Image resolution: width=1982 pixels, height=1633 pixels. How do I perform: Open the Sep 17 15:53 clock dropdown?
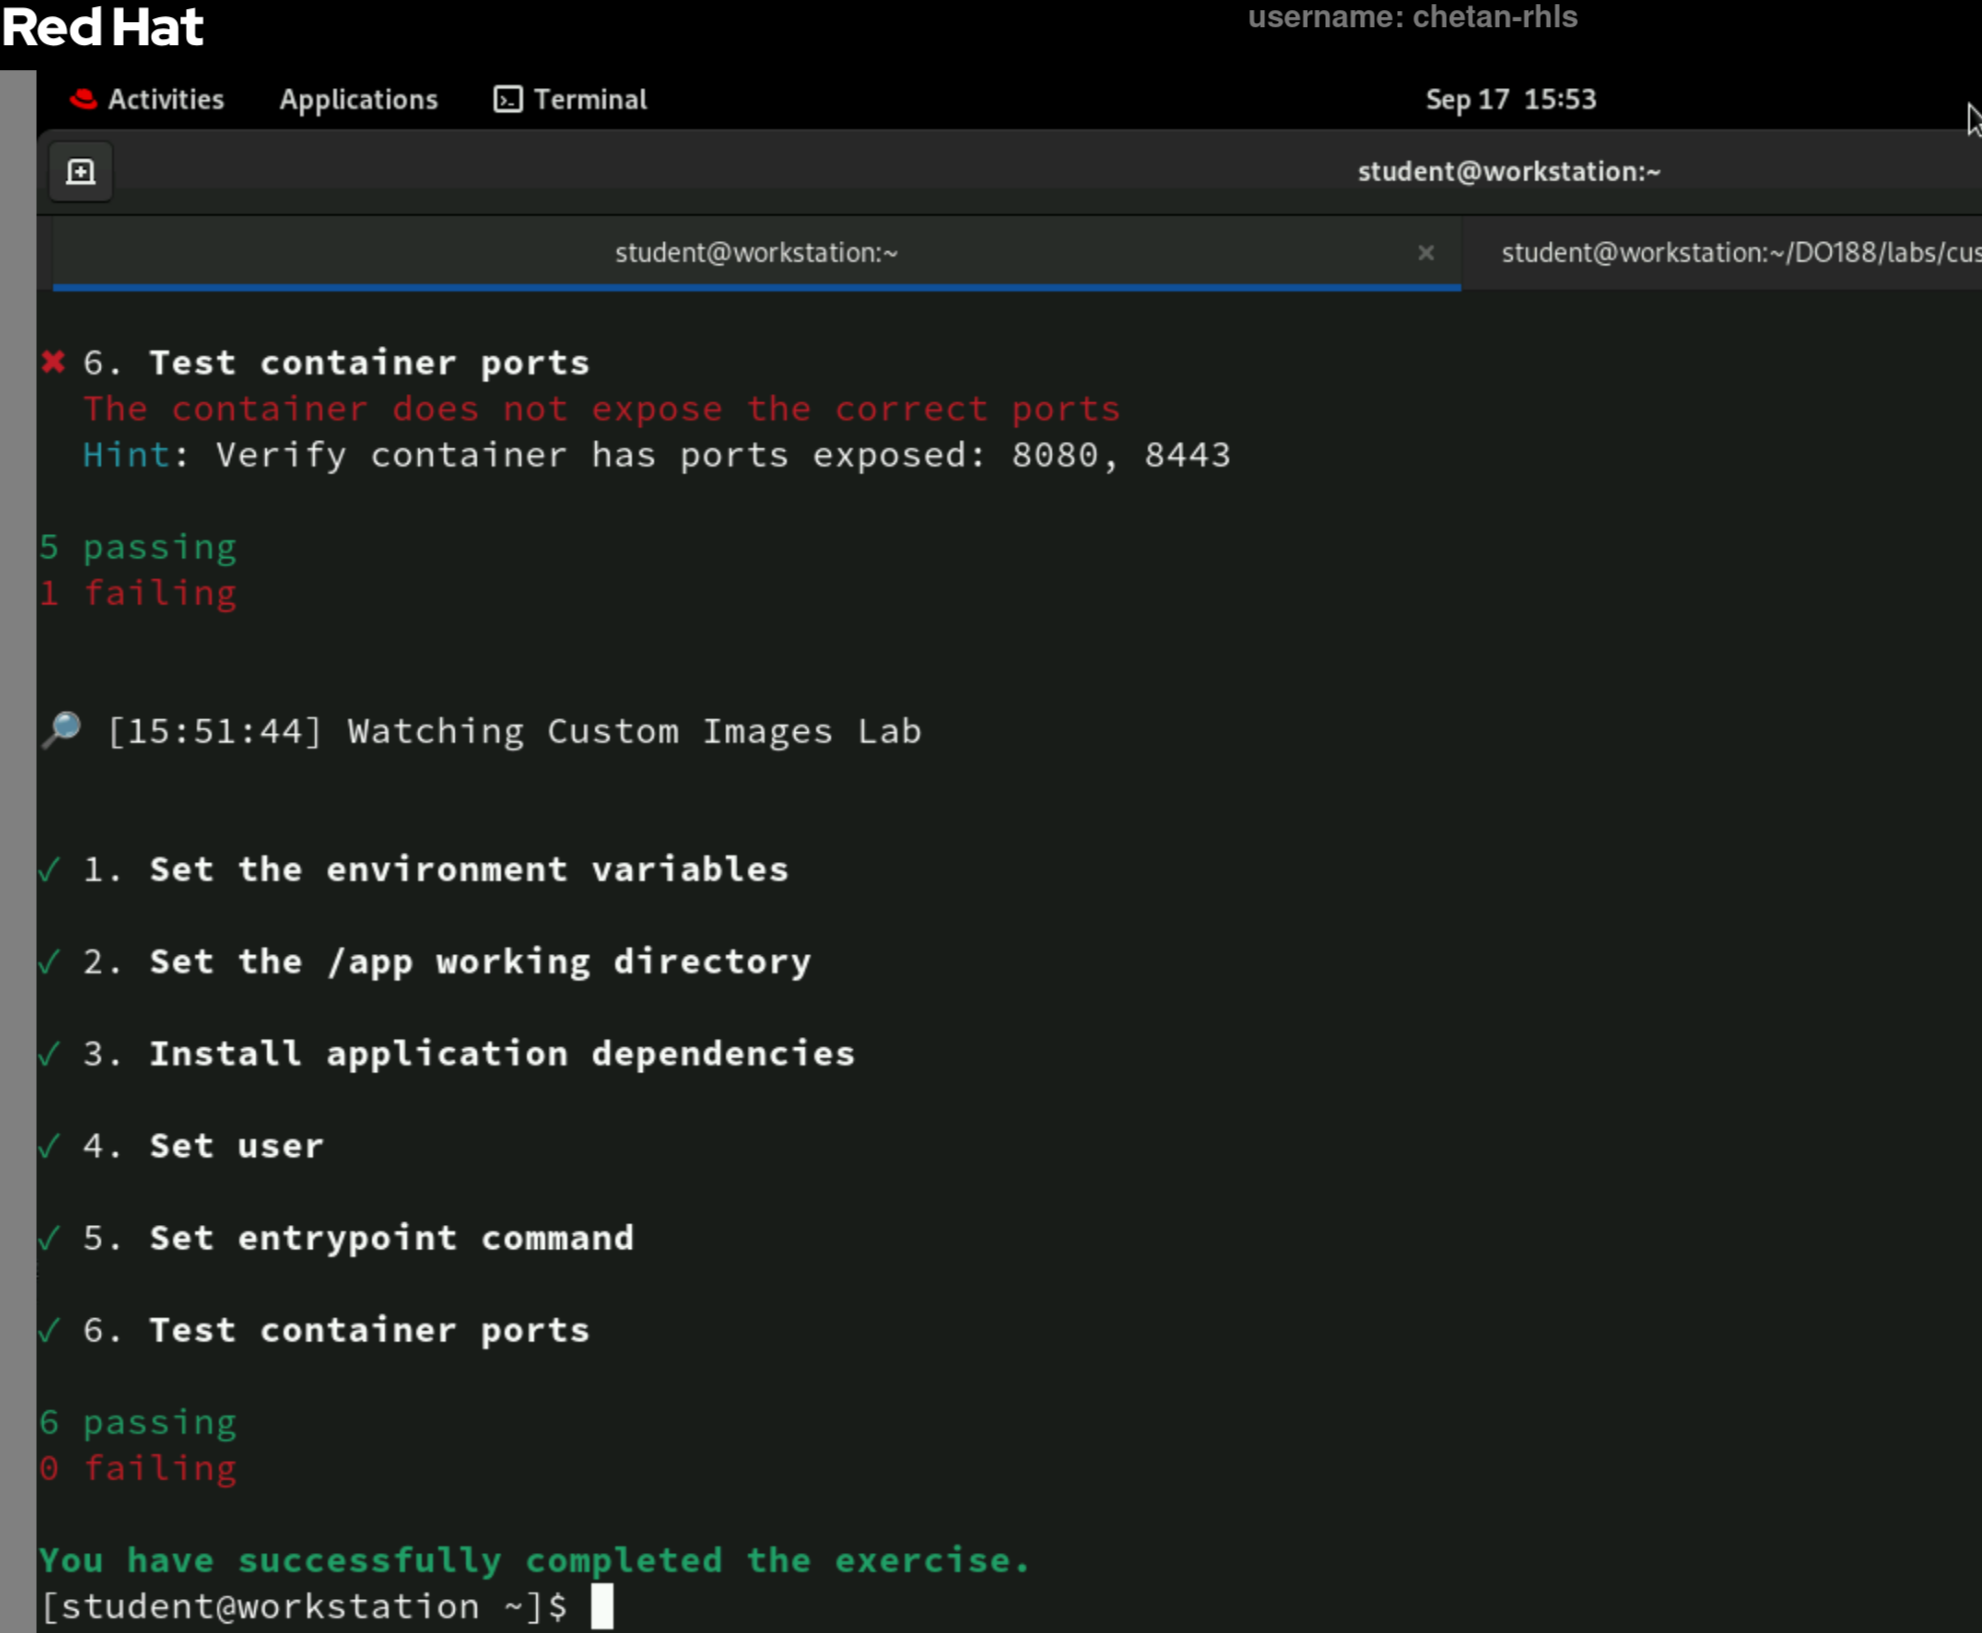[x=1510, y=99]
